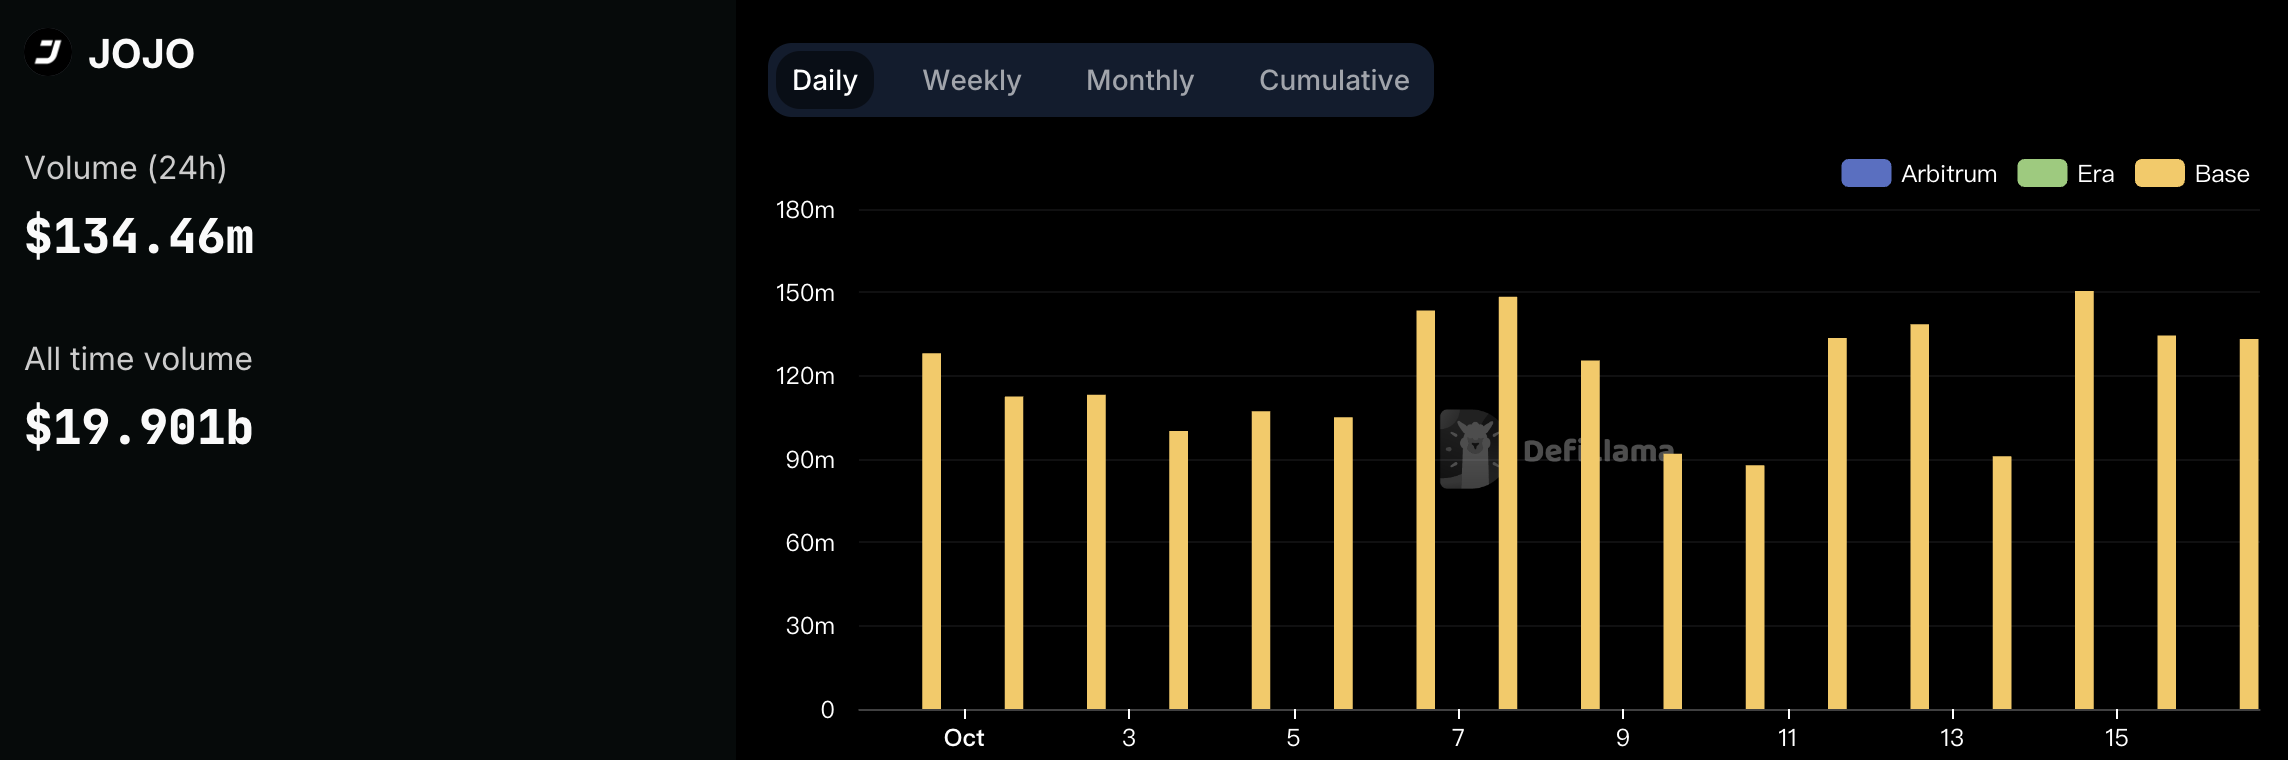Click the JOJO logo icon
This screenshot has height=760, width=2288.
tap(48, 53)
